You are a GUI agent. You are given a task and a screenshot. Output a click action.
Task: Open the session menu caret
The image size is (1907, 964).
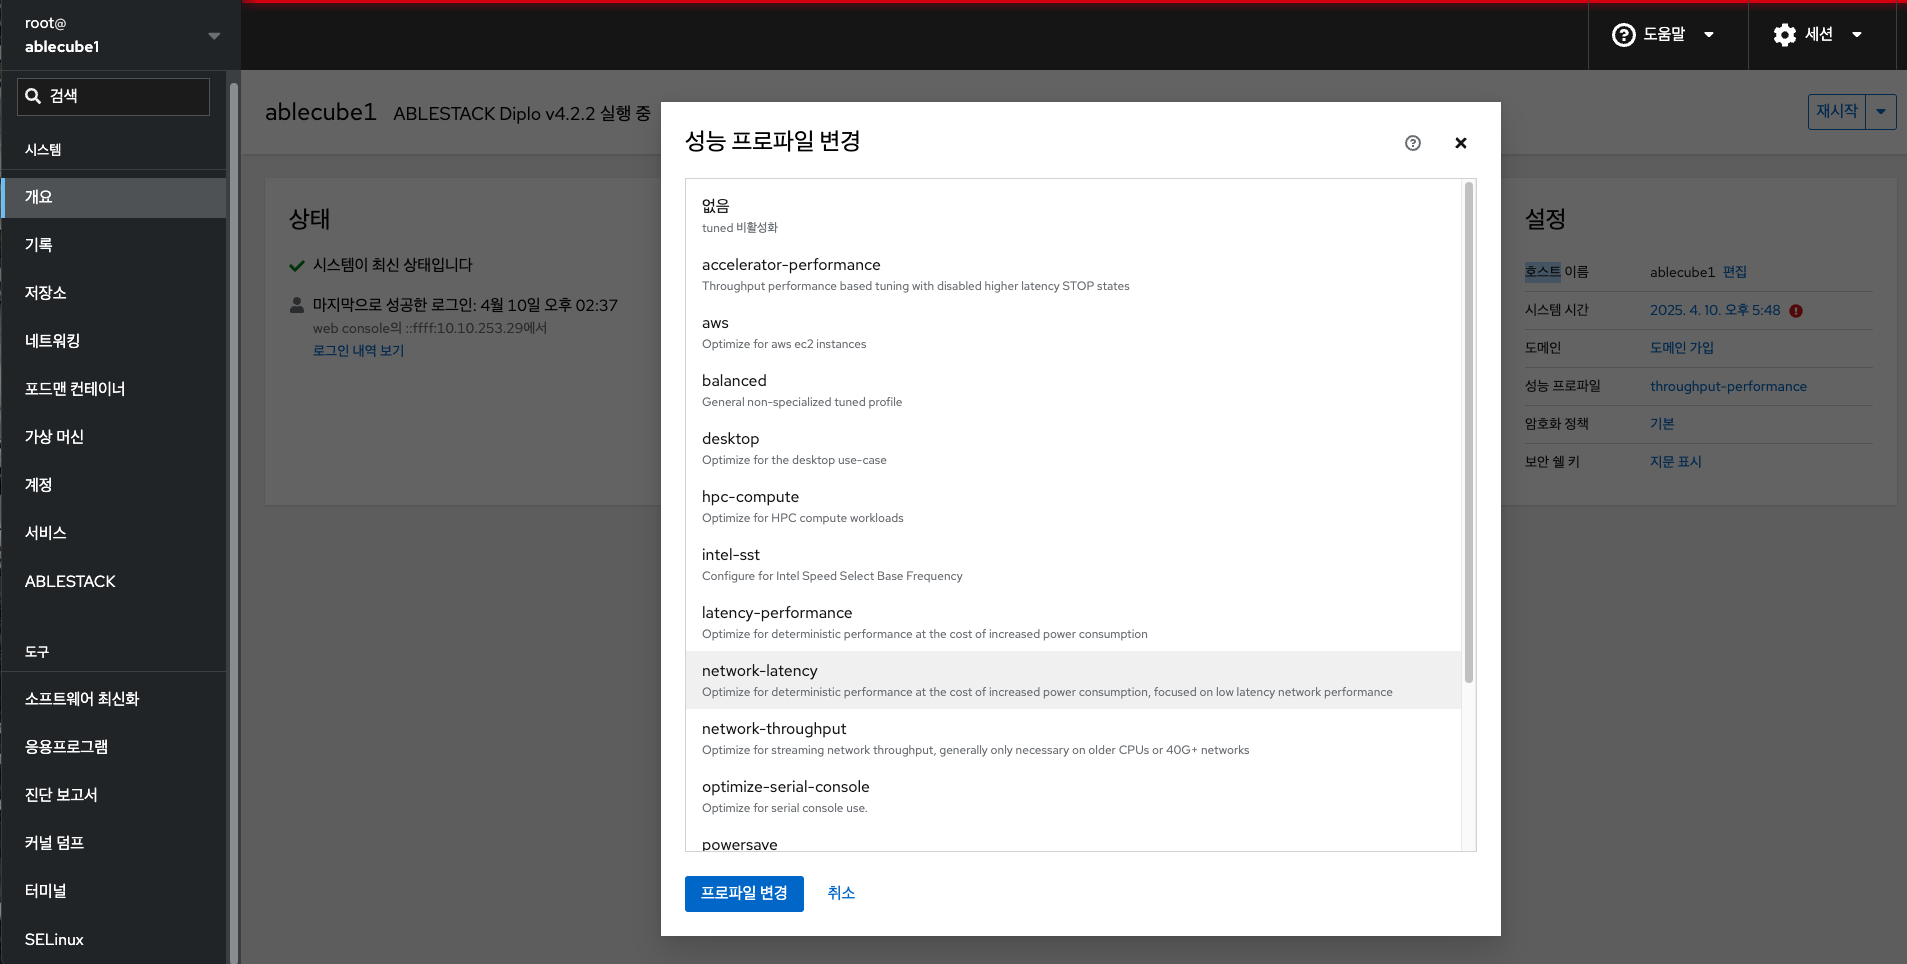[1857, 35]
